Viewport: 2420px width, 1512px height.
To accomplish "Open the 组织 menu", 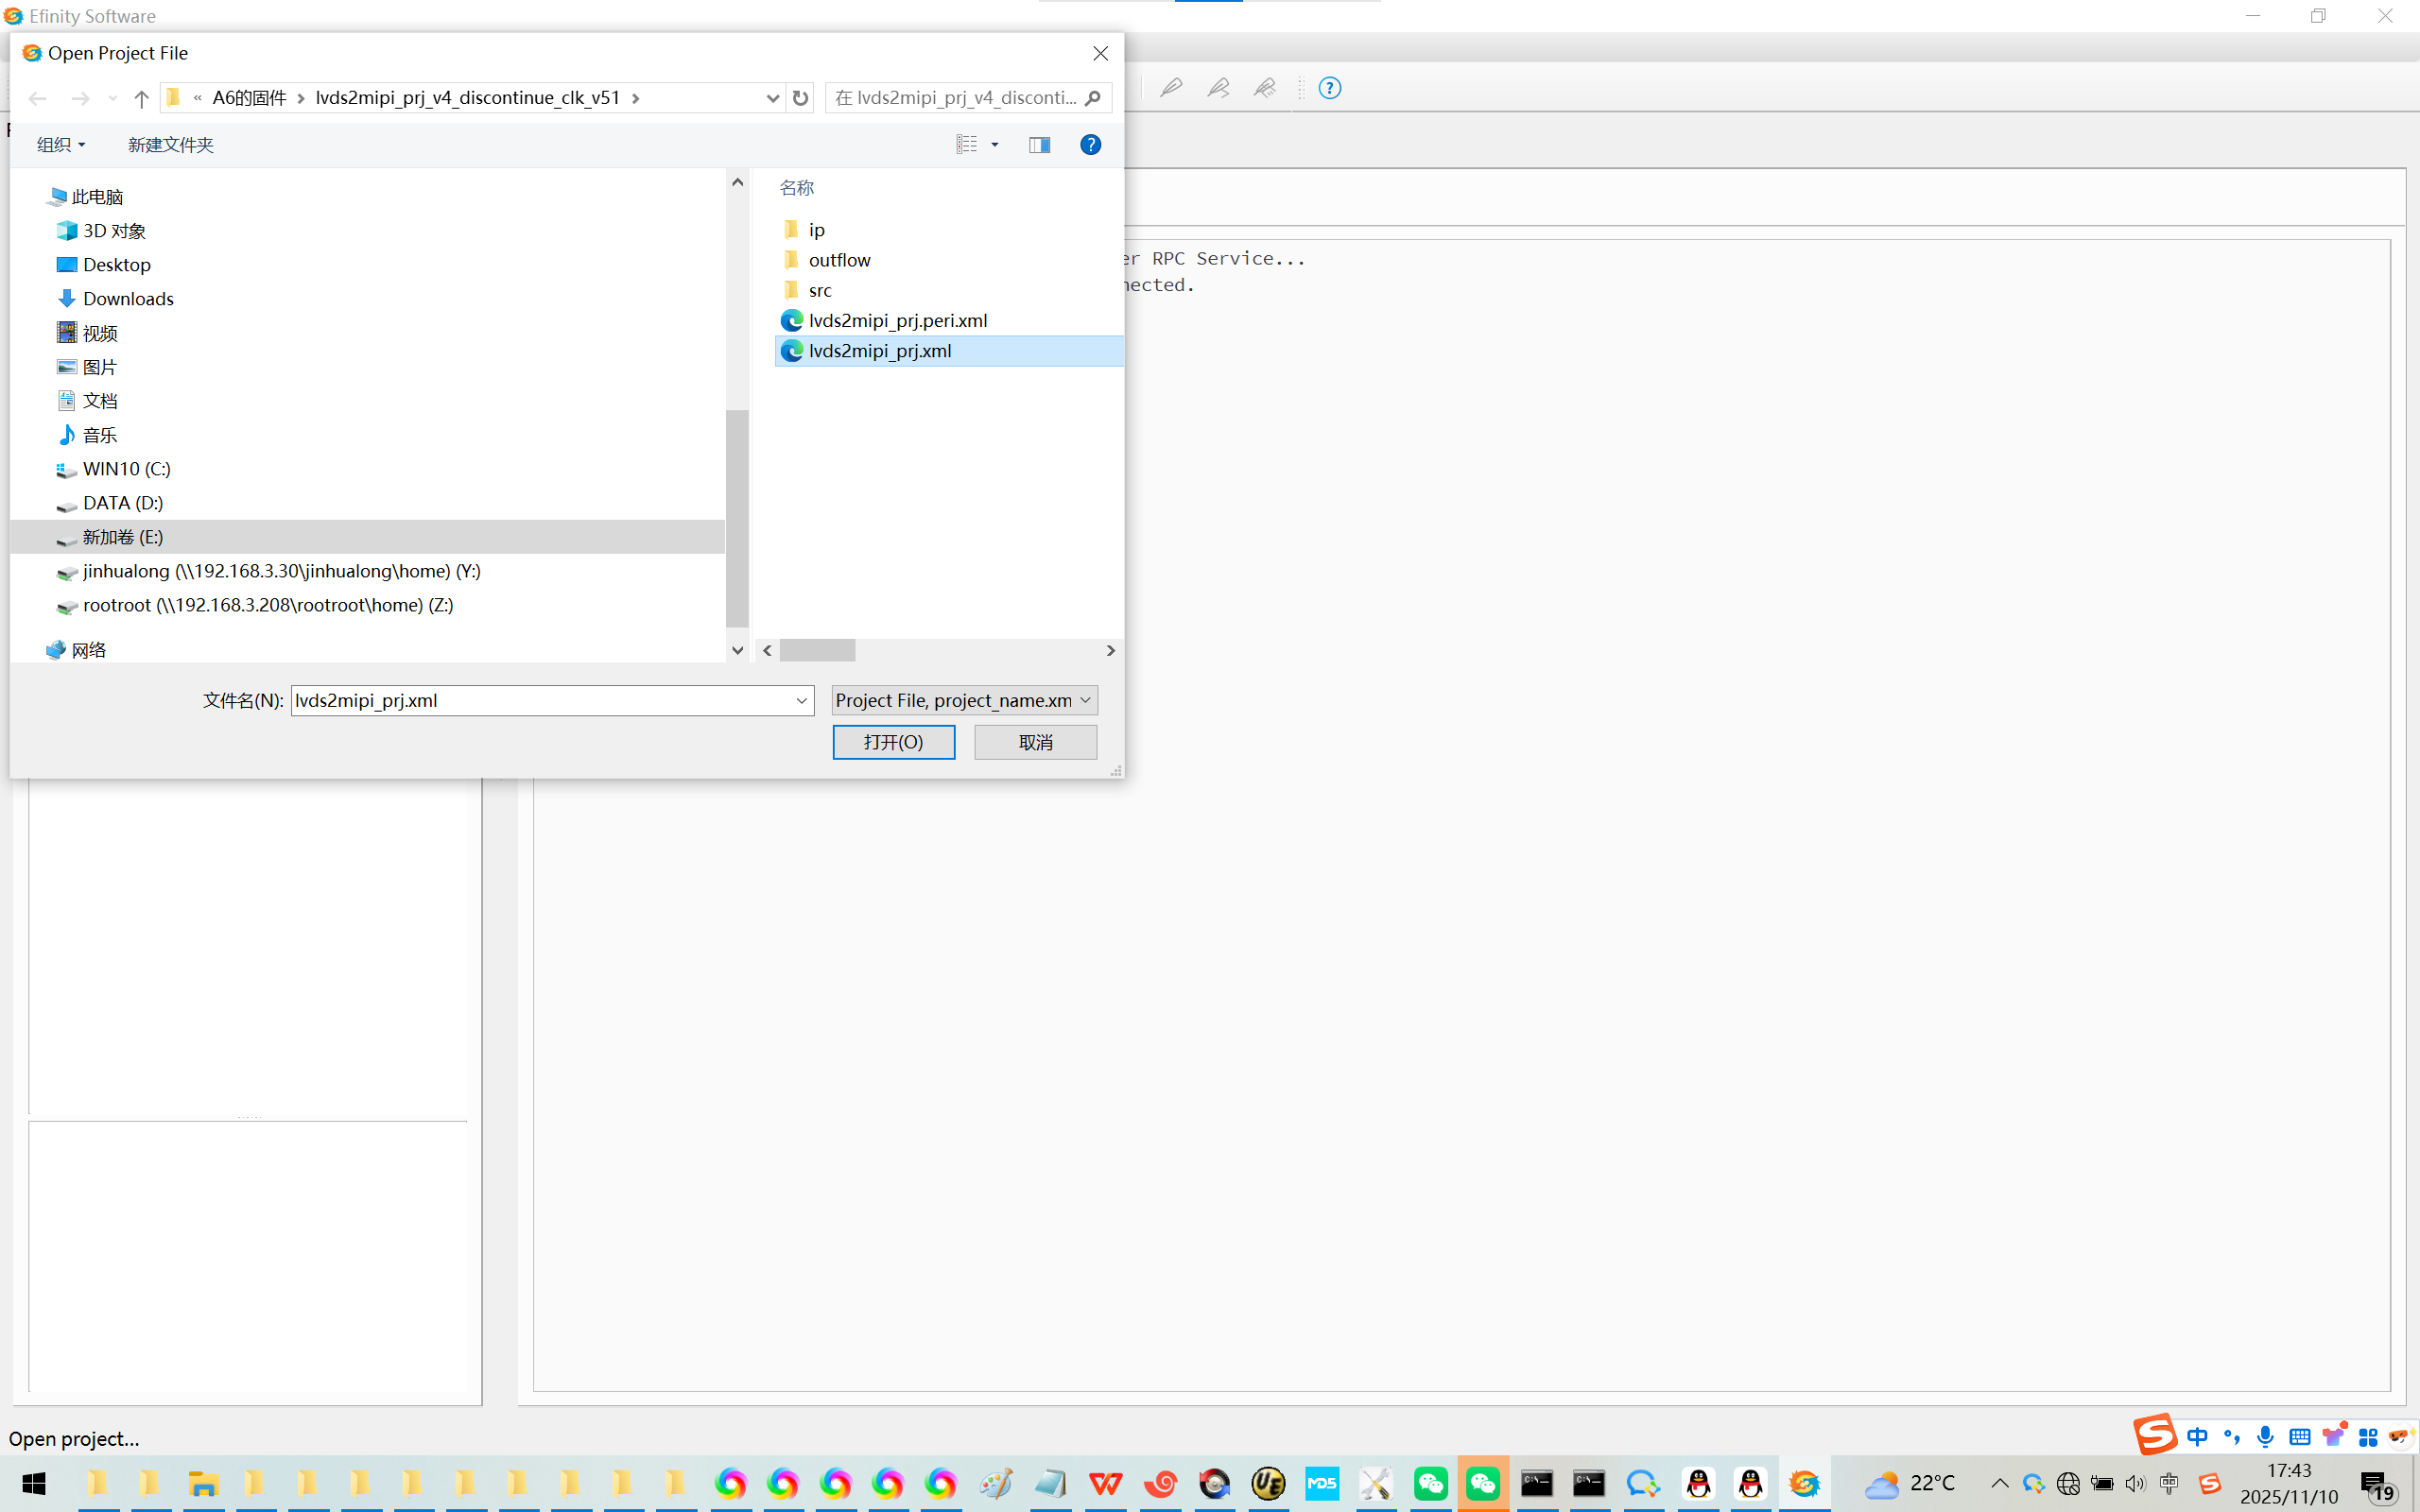I will [x=60, y=145].
